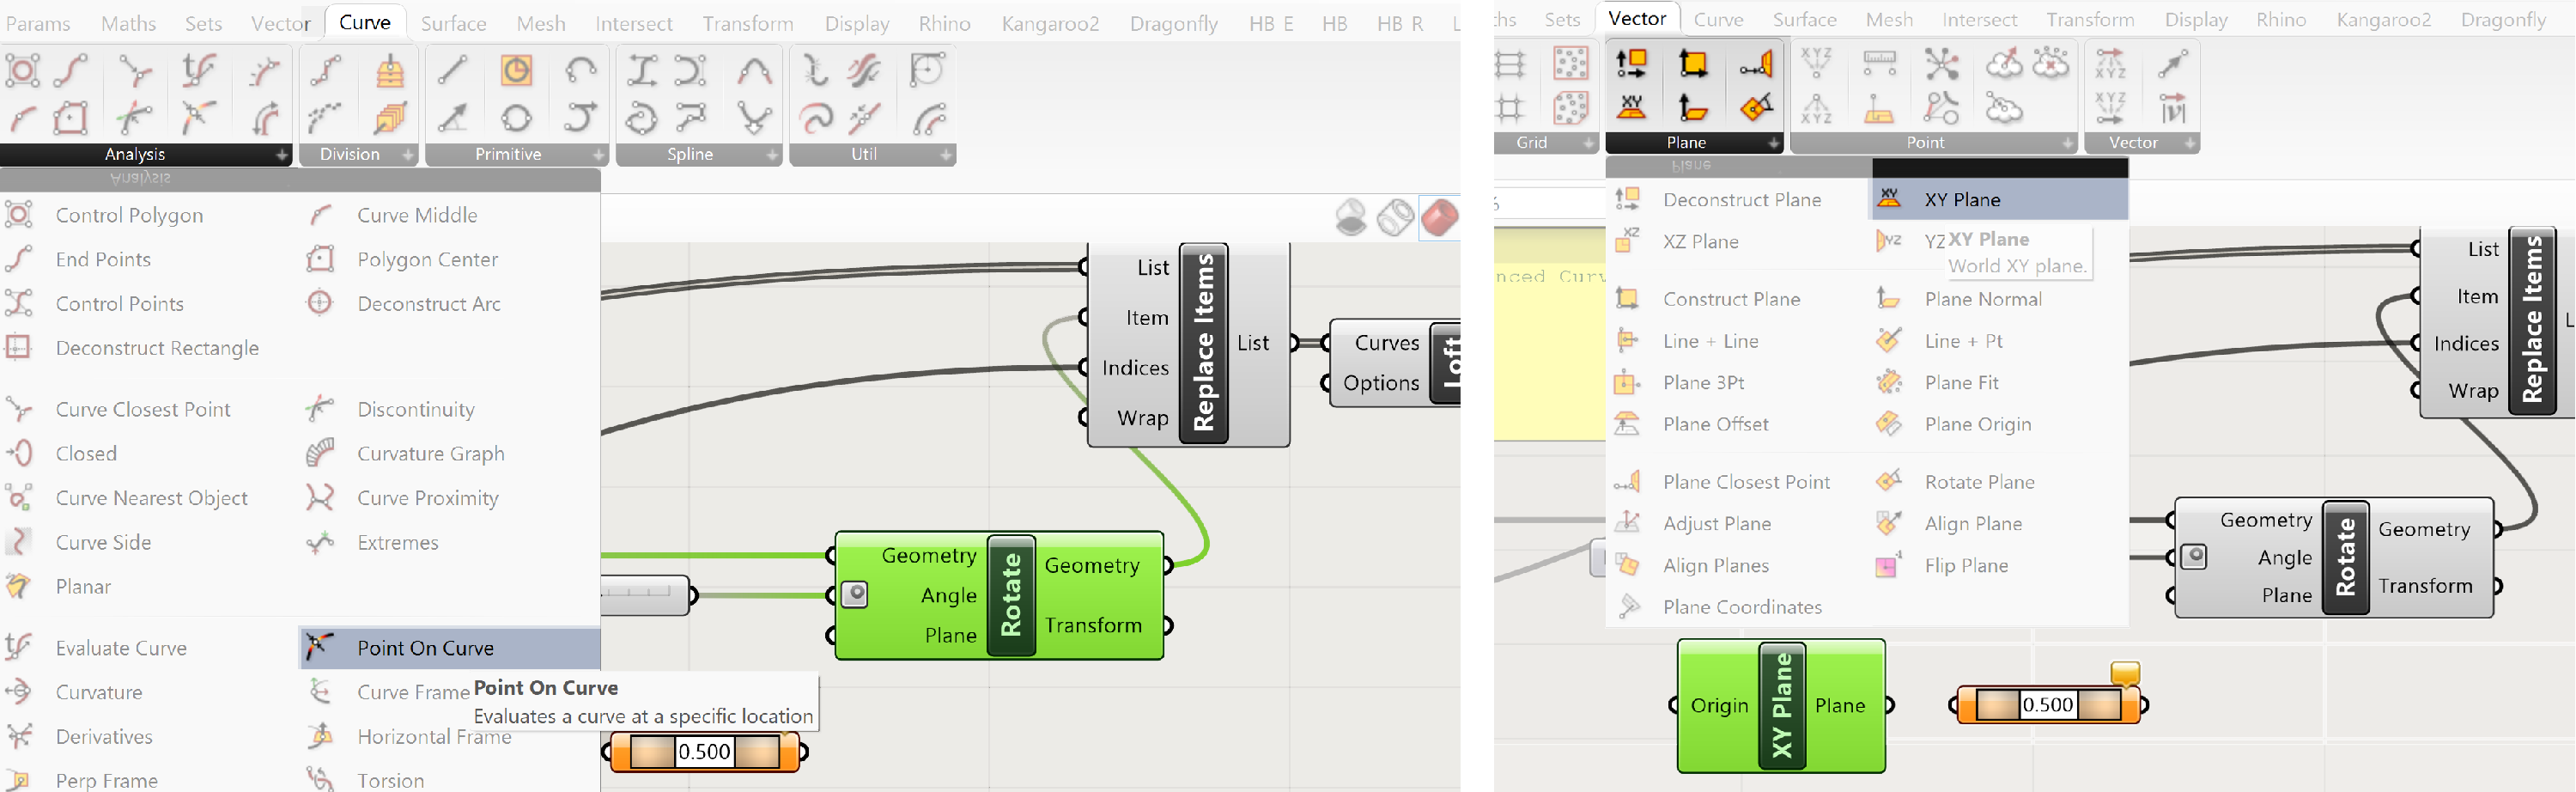The image size is (2576, 792).
Task: Switch to the Params tab
Action: pyautogui.click(x=38, y=23)
